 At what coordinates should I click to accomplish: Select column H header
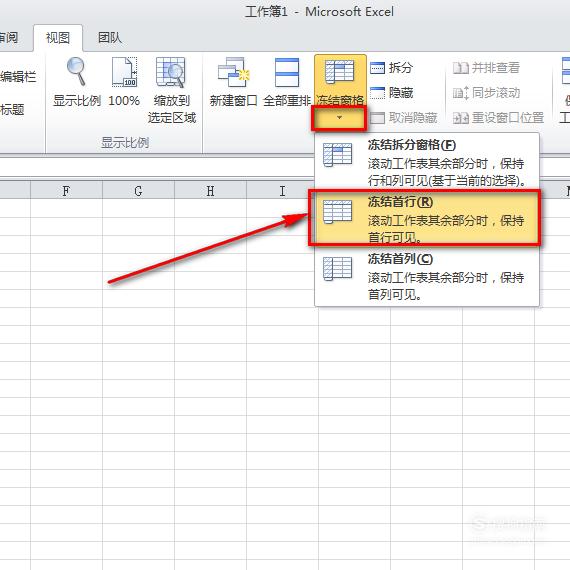click(210, 190)
